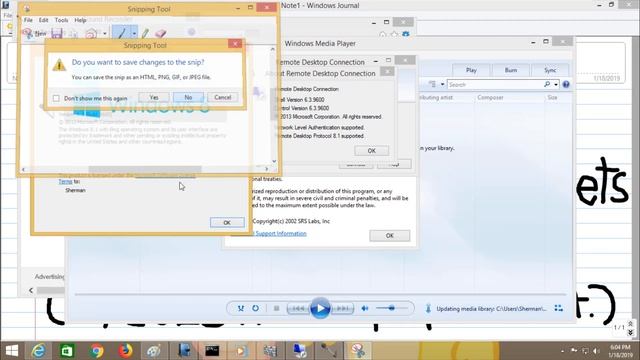Image resolution: width=640 pixels, height=360 pixels.
Task: Open the Edit menu in Snipping Tool
Action: pyautogui.click(x=43, y=20)
